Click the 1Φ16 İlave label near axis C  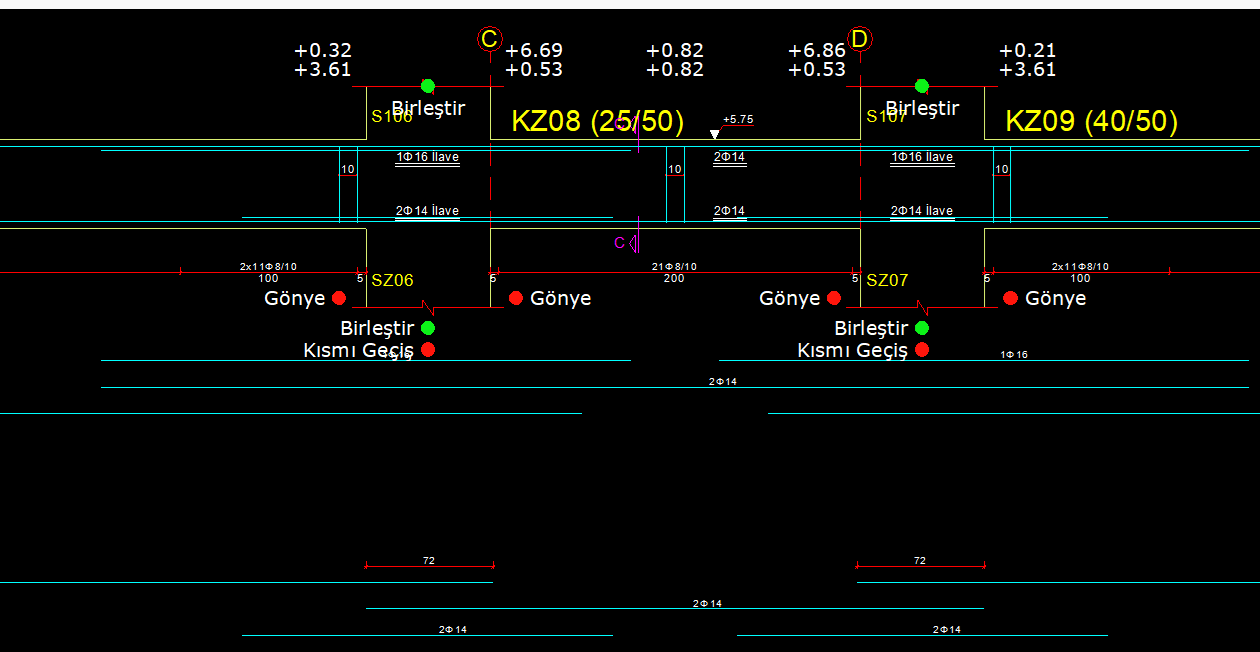(427, 157)
